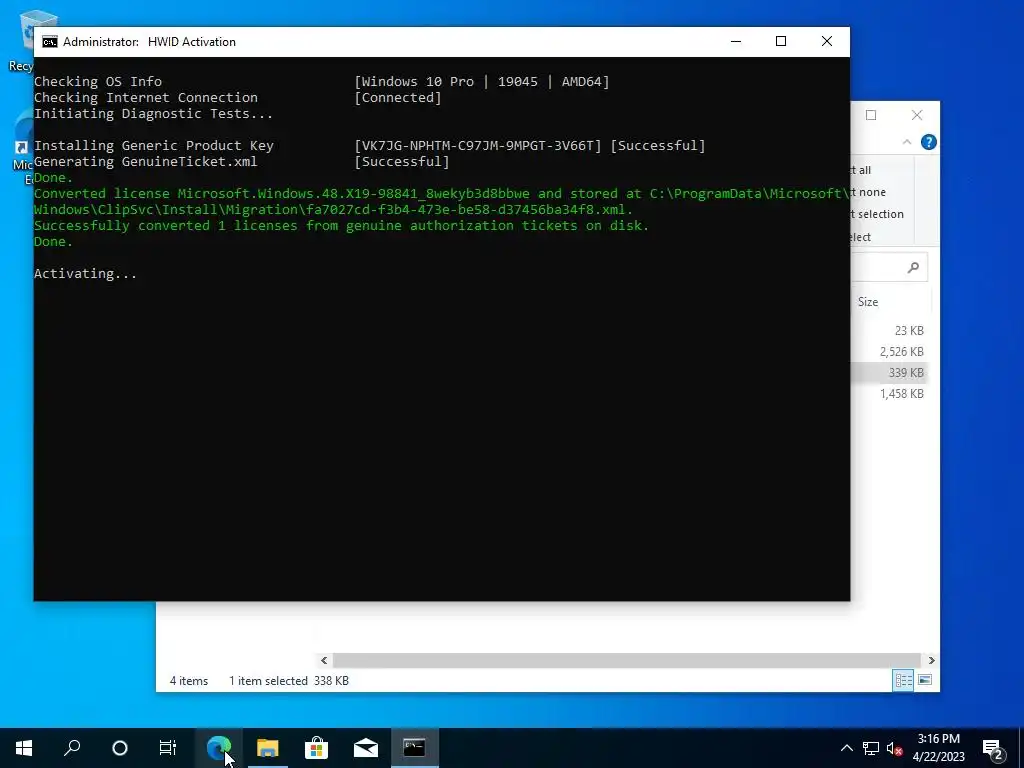Screen dimensions: 1024x768
Task: Click muted volume tray icon
Action: [x=895, y=748]
